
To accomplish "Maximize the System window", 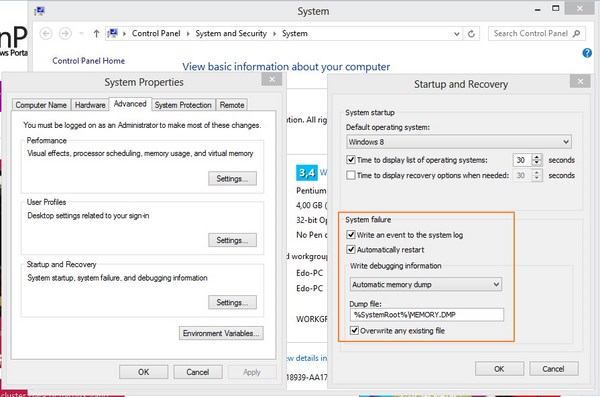I will [x=556, y=8].
